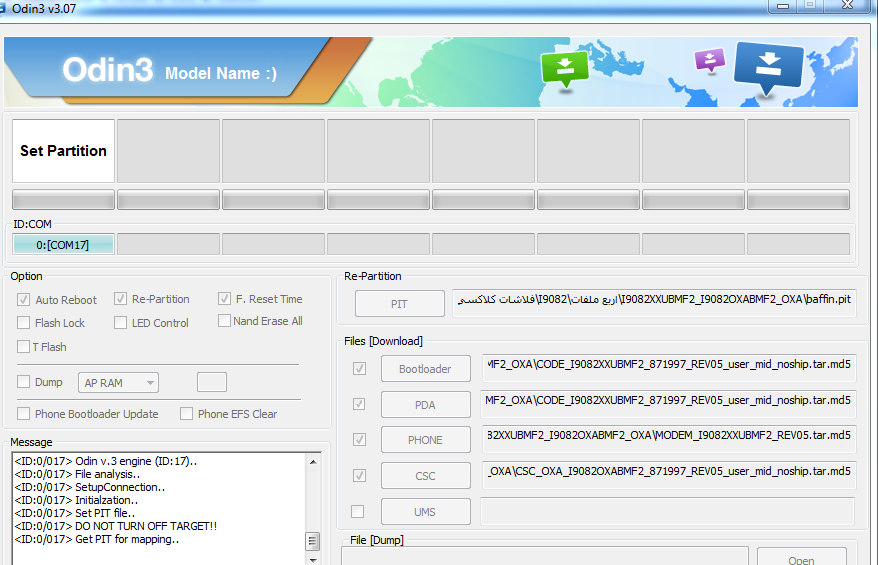Viewport: 878px width, 565px height.
Task: Click the PHONE MODEM file path field
Action: click(x=668, y=439)
